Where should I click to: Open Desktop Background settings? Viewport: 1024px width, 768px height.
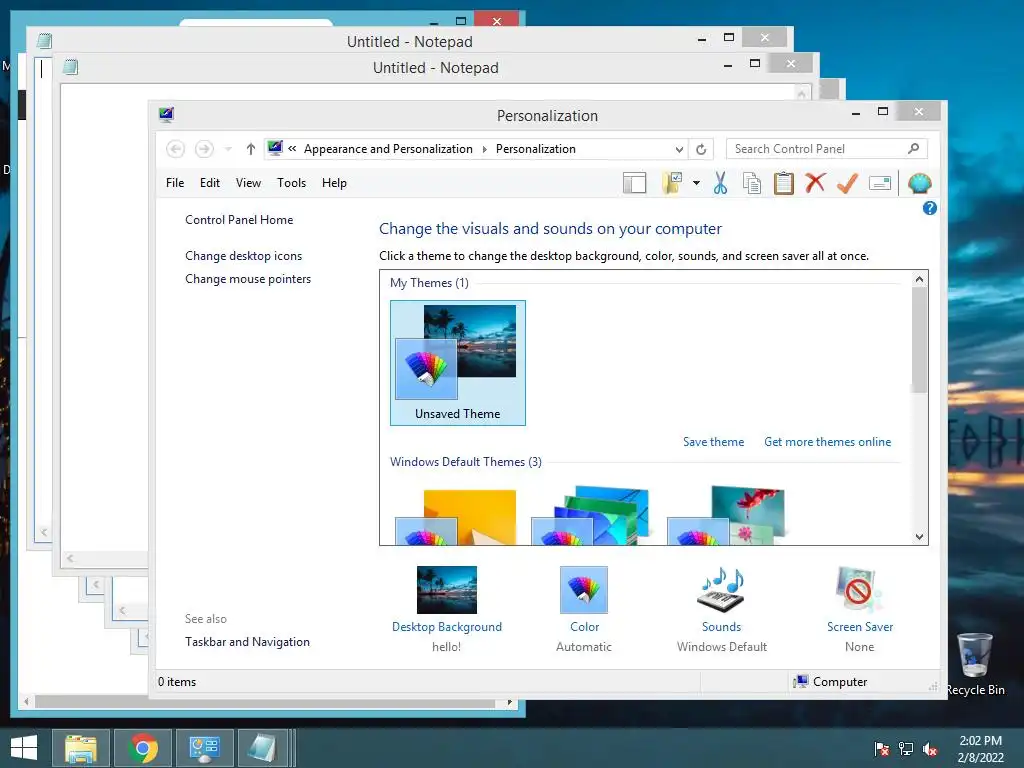[x=447, y=590]
